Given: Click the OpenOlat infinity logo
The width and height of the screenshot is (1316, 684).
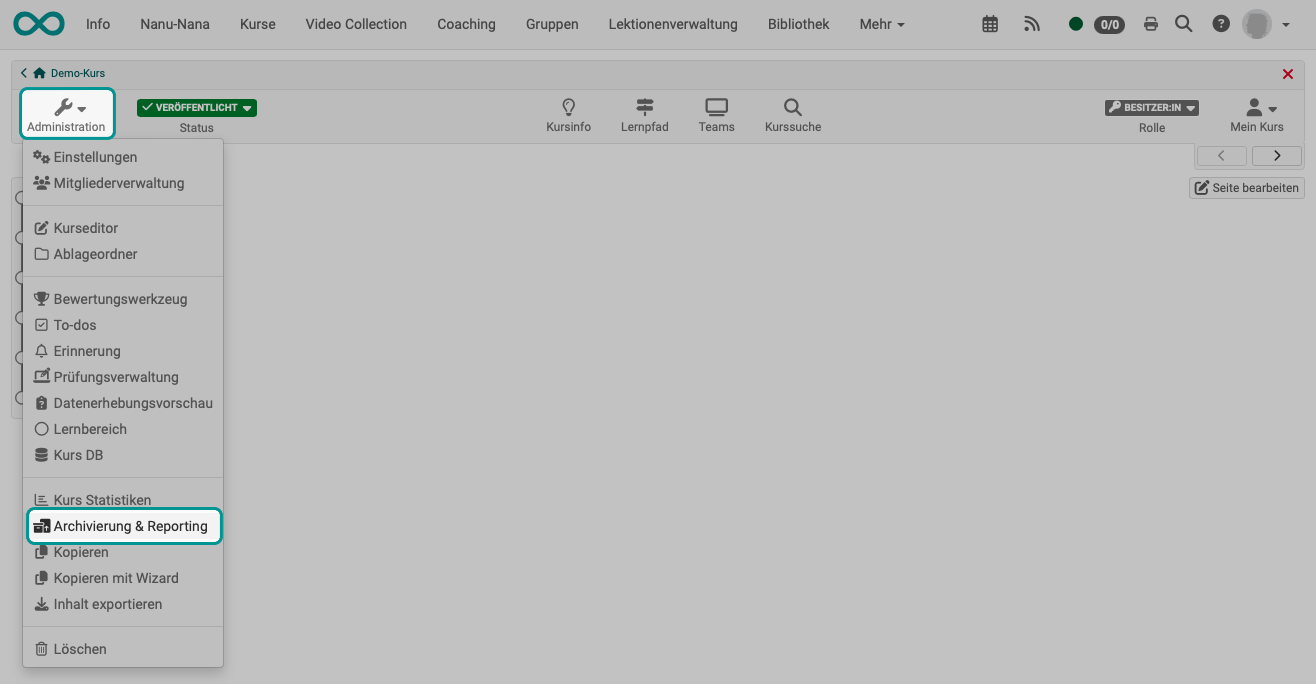Looking at the screenshot, I should (x=38, y=23).
